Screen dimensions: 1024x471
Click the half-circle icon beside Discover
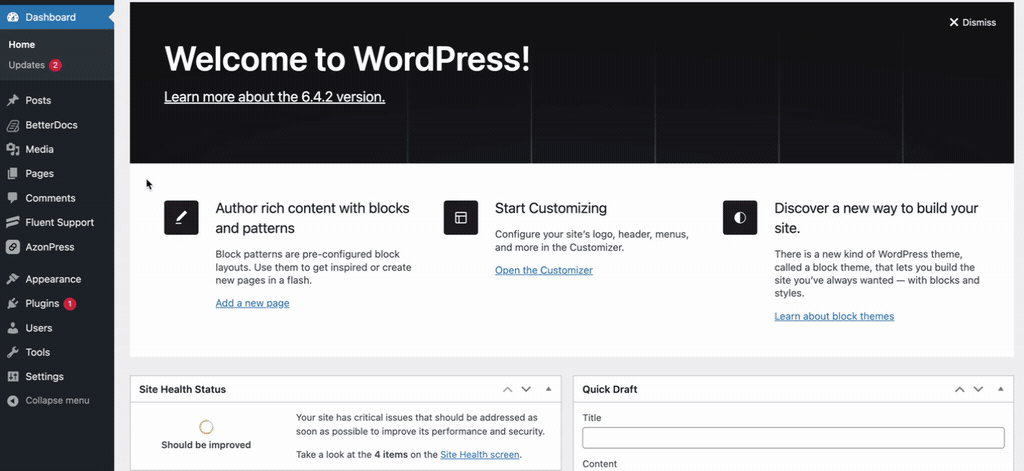coord(740,218)
